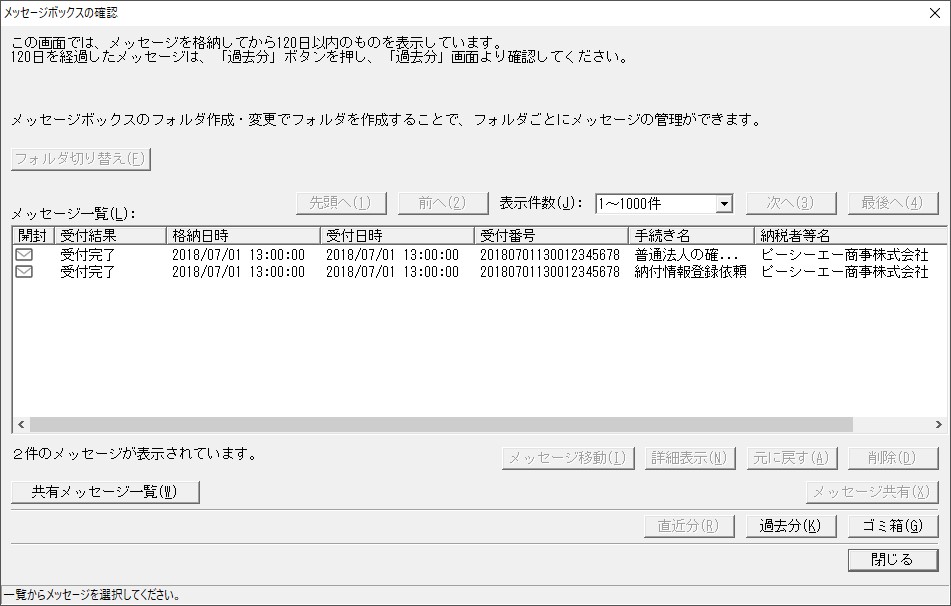The width and height of the screenshot is (951, 606).
Task: Click horizontal scrollbar right arrow
Action: (x=938, y=425)
